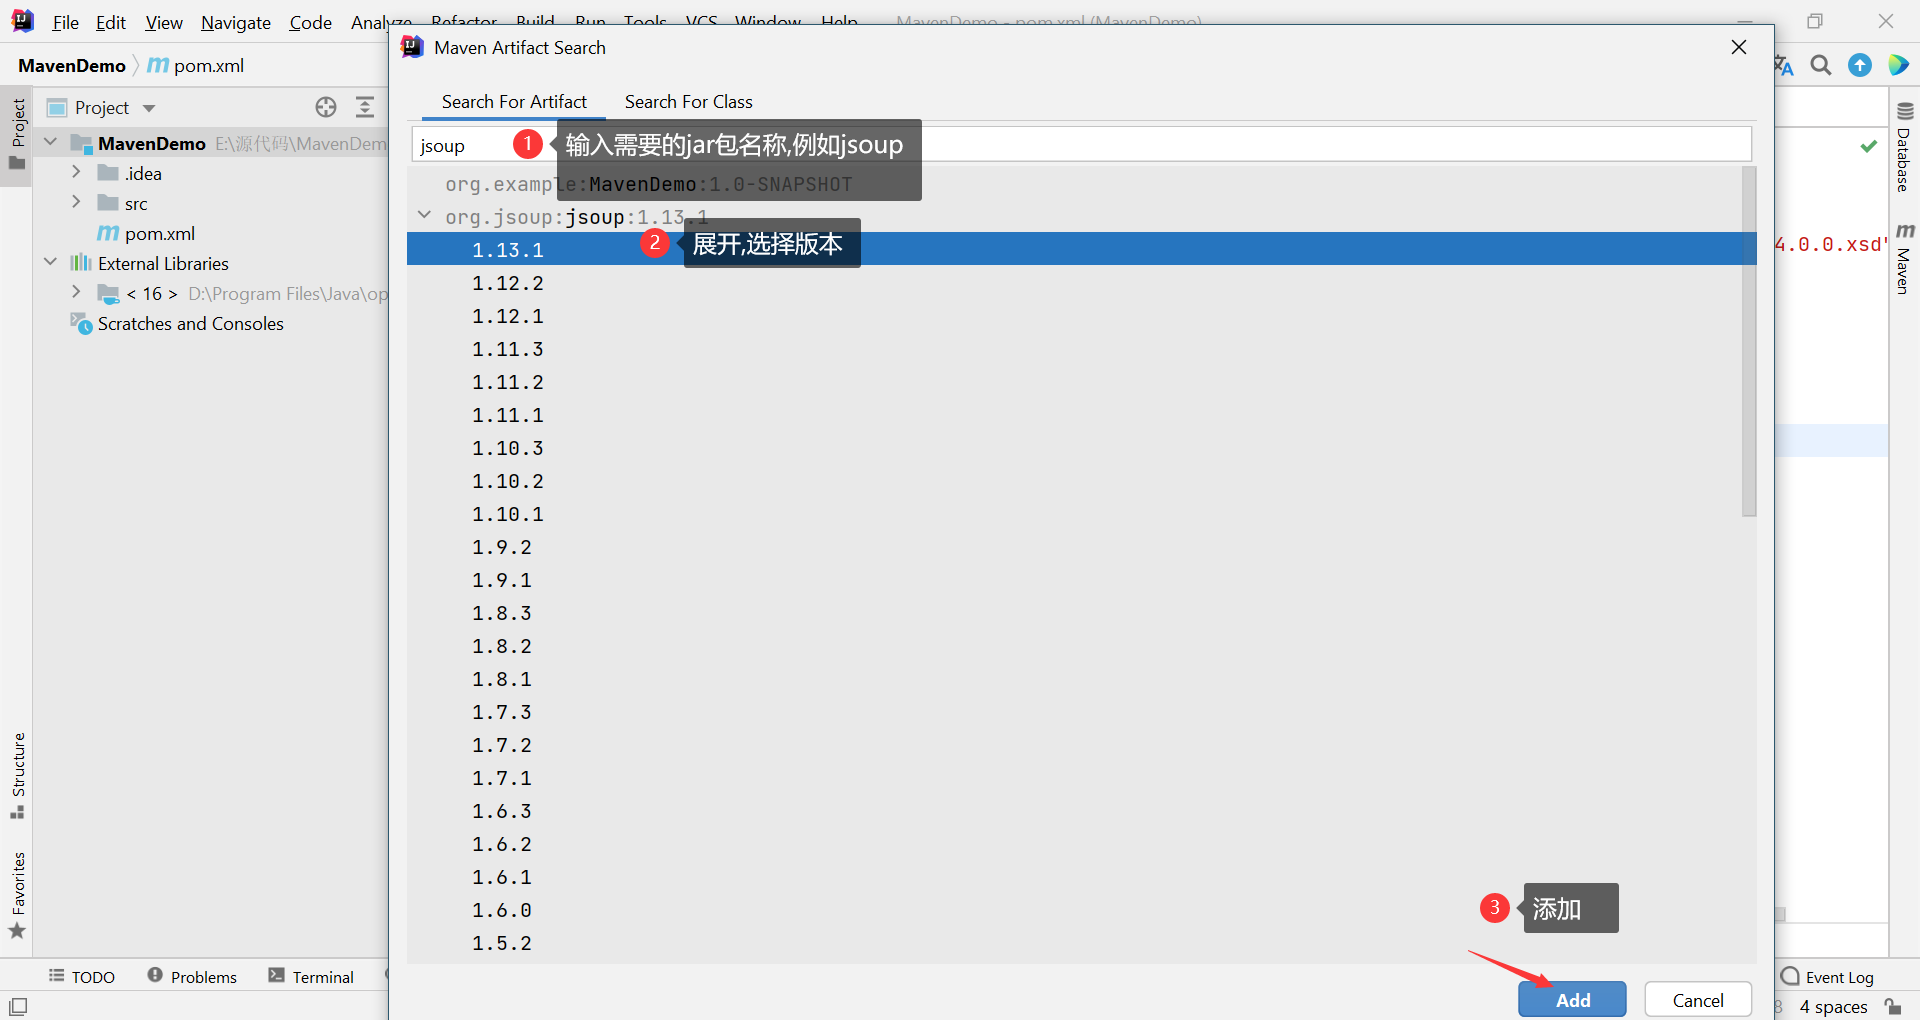This screenshot has width=1920, height=1020.
Task: Click the version list vertical scrollbar
Action: 1749,342
